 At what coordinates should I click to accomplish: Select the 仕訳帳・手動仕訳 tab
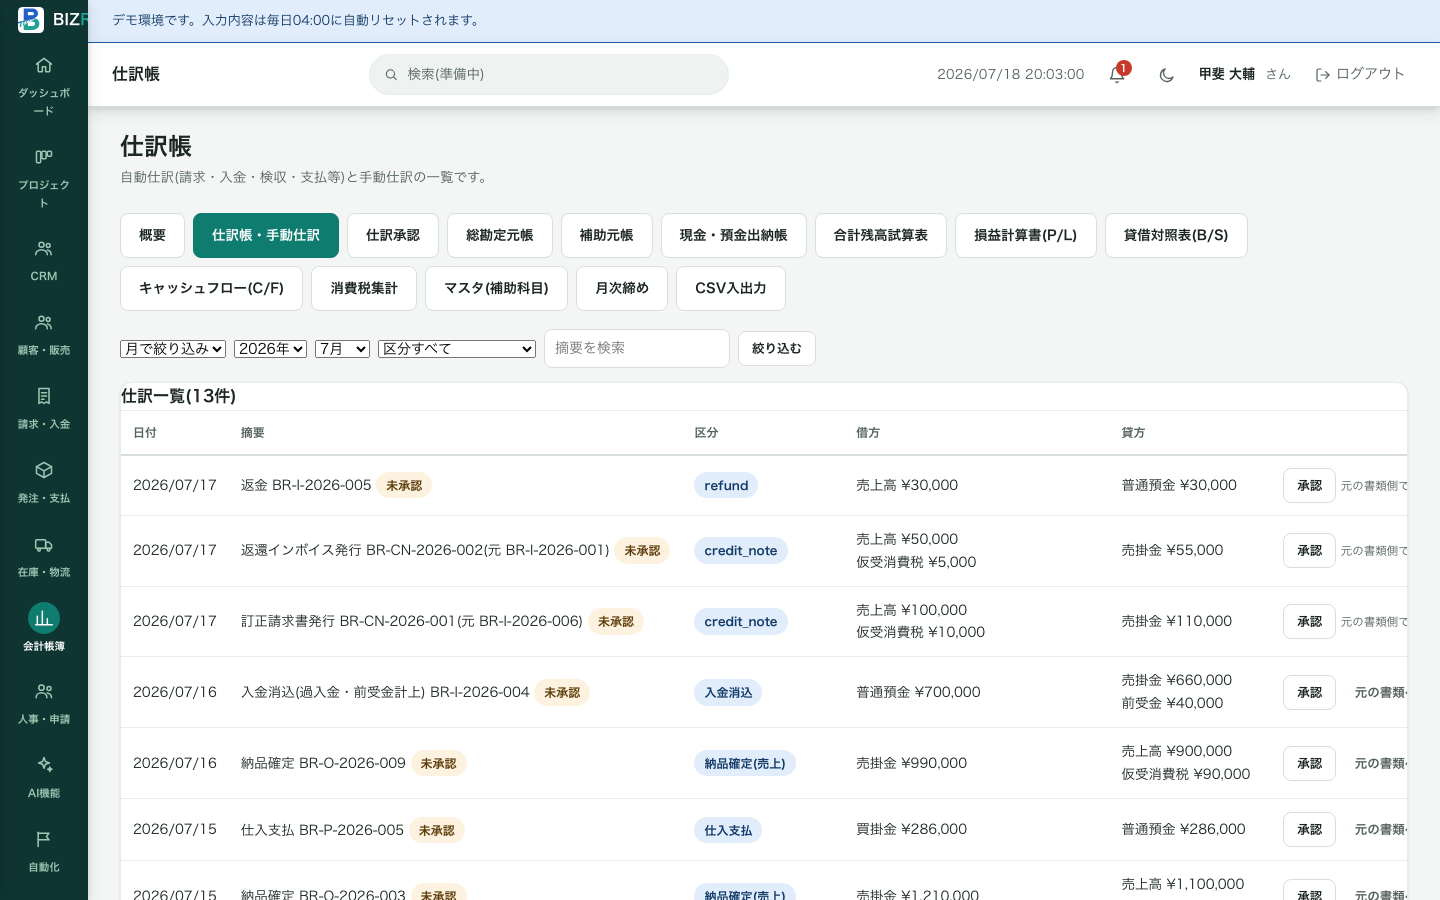[266, 235]
